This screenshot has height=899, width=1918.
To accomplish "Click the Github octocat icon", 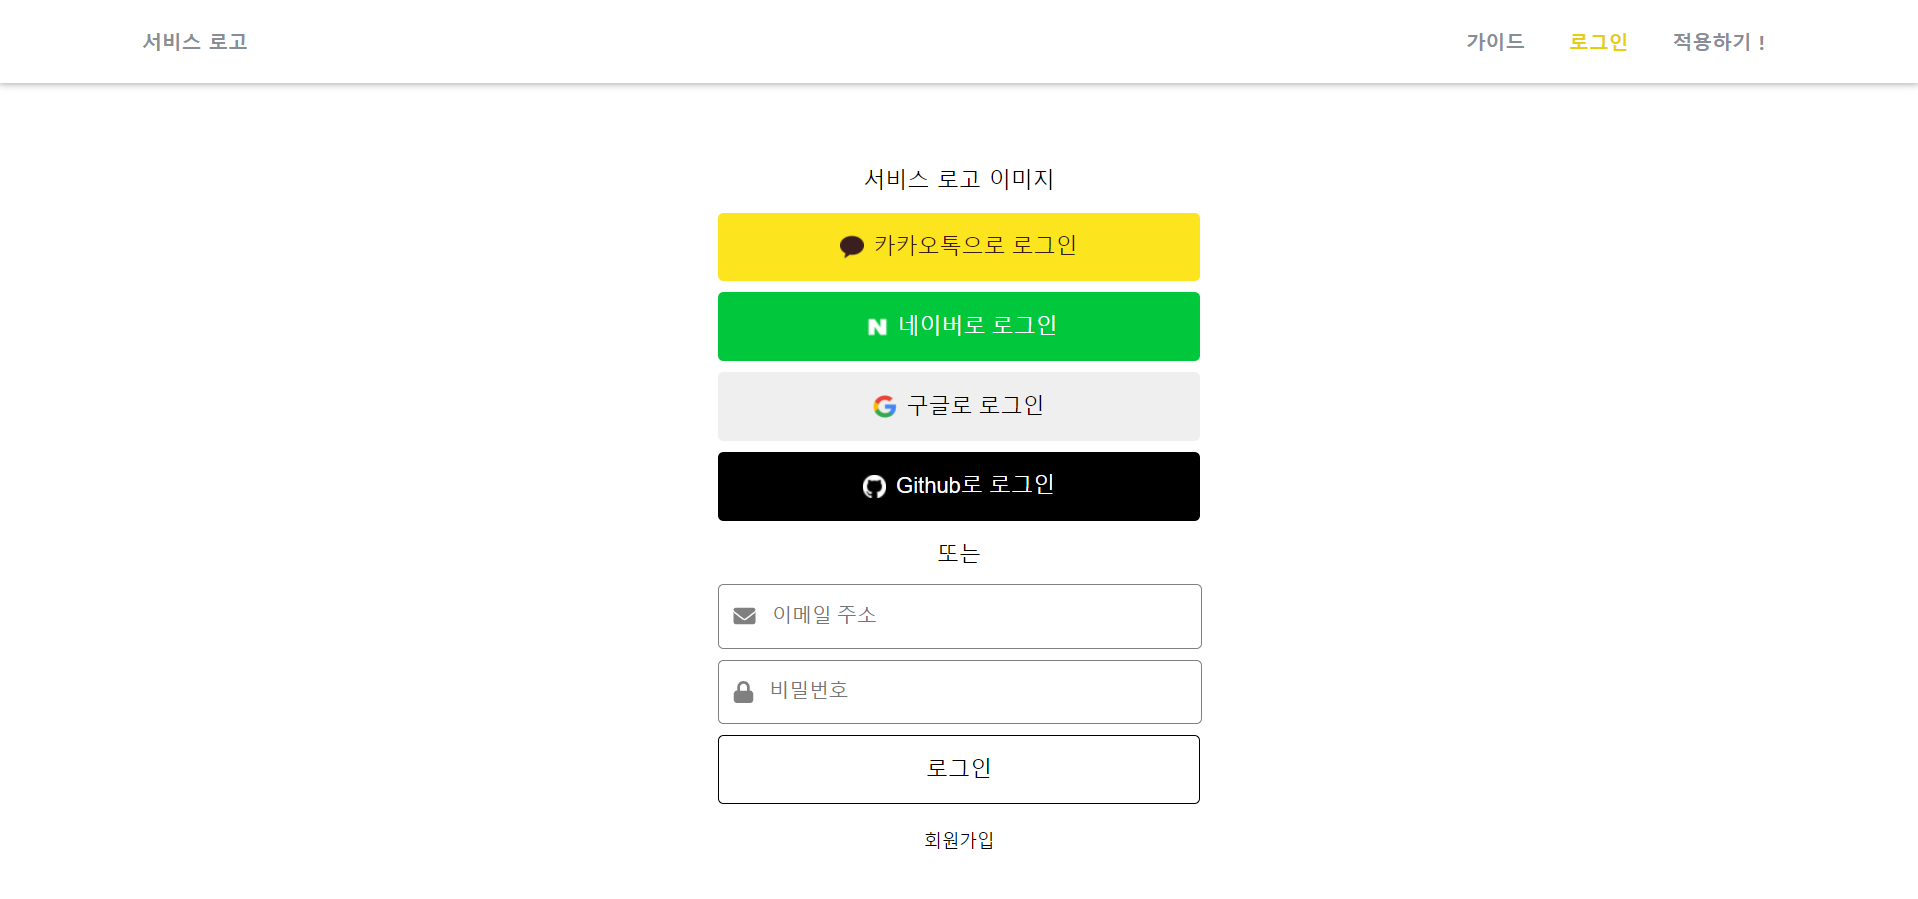I will pyautogui.click(x=876, y=486).
